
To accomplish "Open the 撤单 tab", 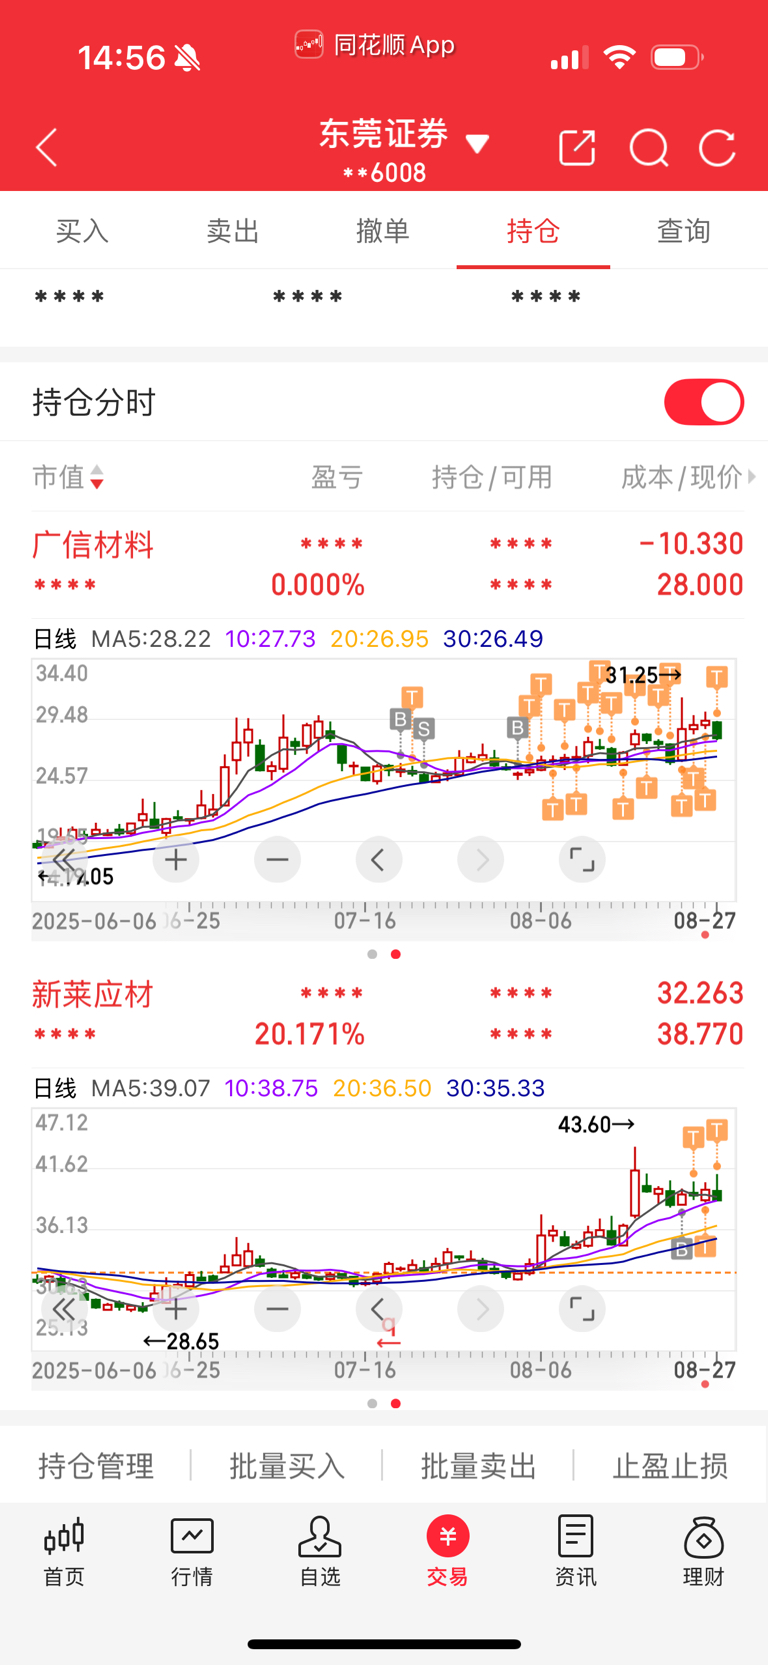I will (x=383, y=231).
